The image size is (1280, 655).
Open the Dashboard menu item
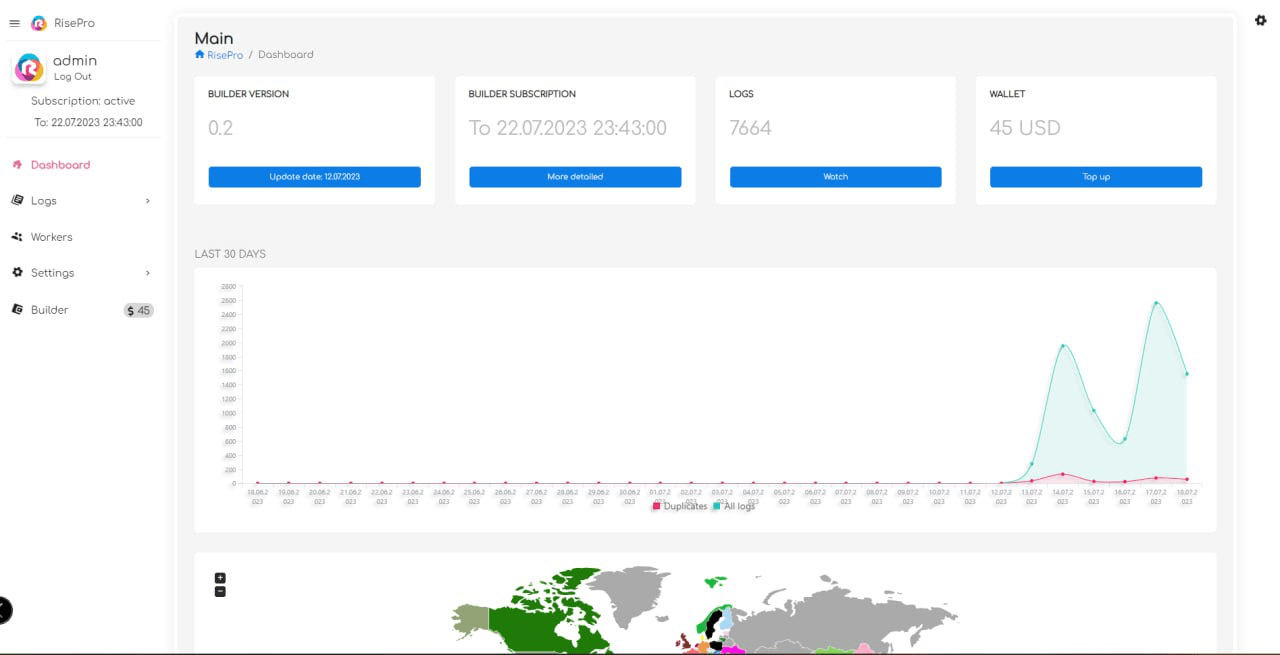60,165
